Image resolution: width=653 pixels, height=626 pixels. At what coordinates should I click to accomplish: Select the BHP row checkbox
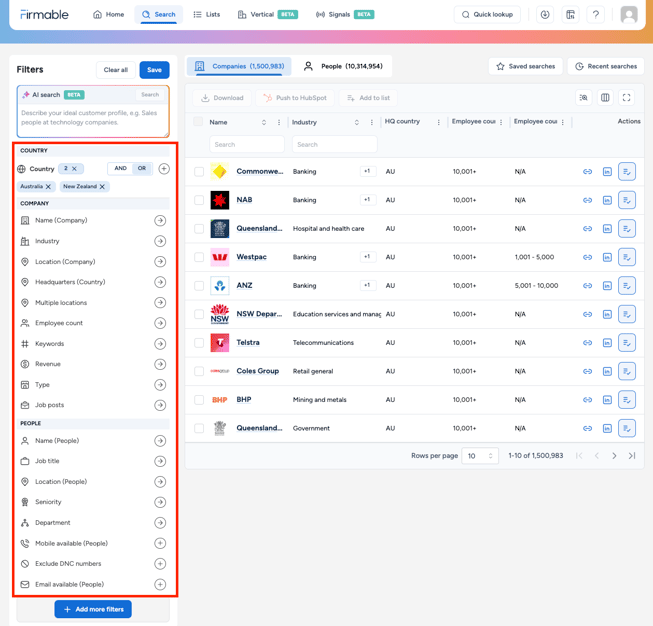199,400
